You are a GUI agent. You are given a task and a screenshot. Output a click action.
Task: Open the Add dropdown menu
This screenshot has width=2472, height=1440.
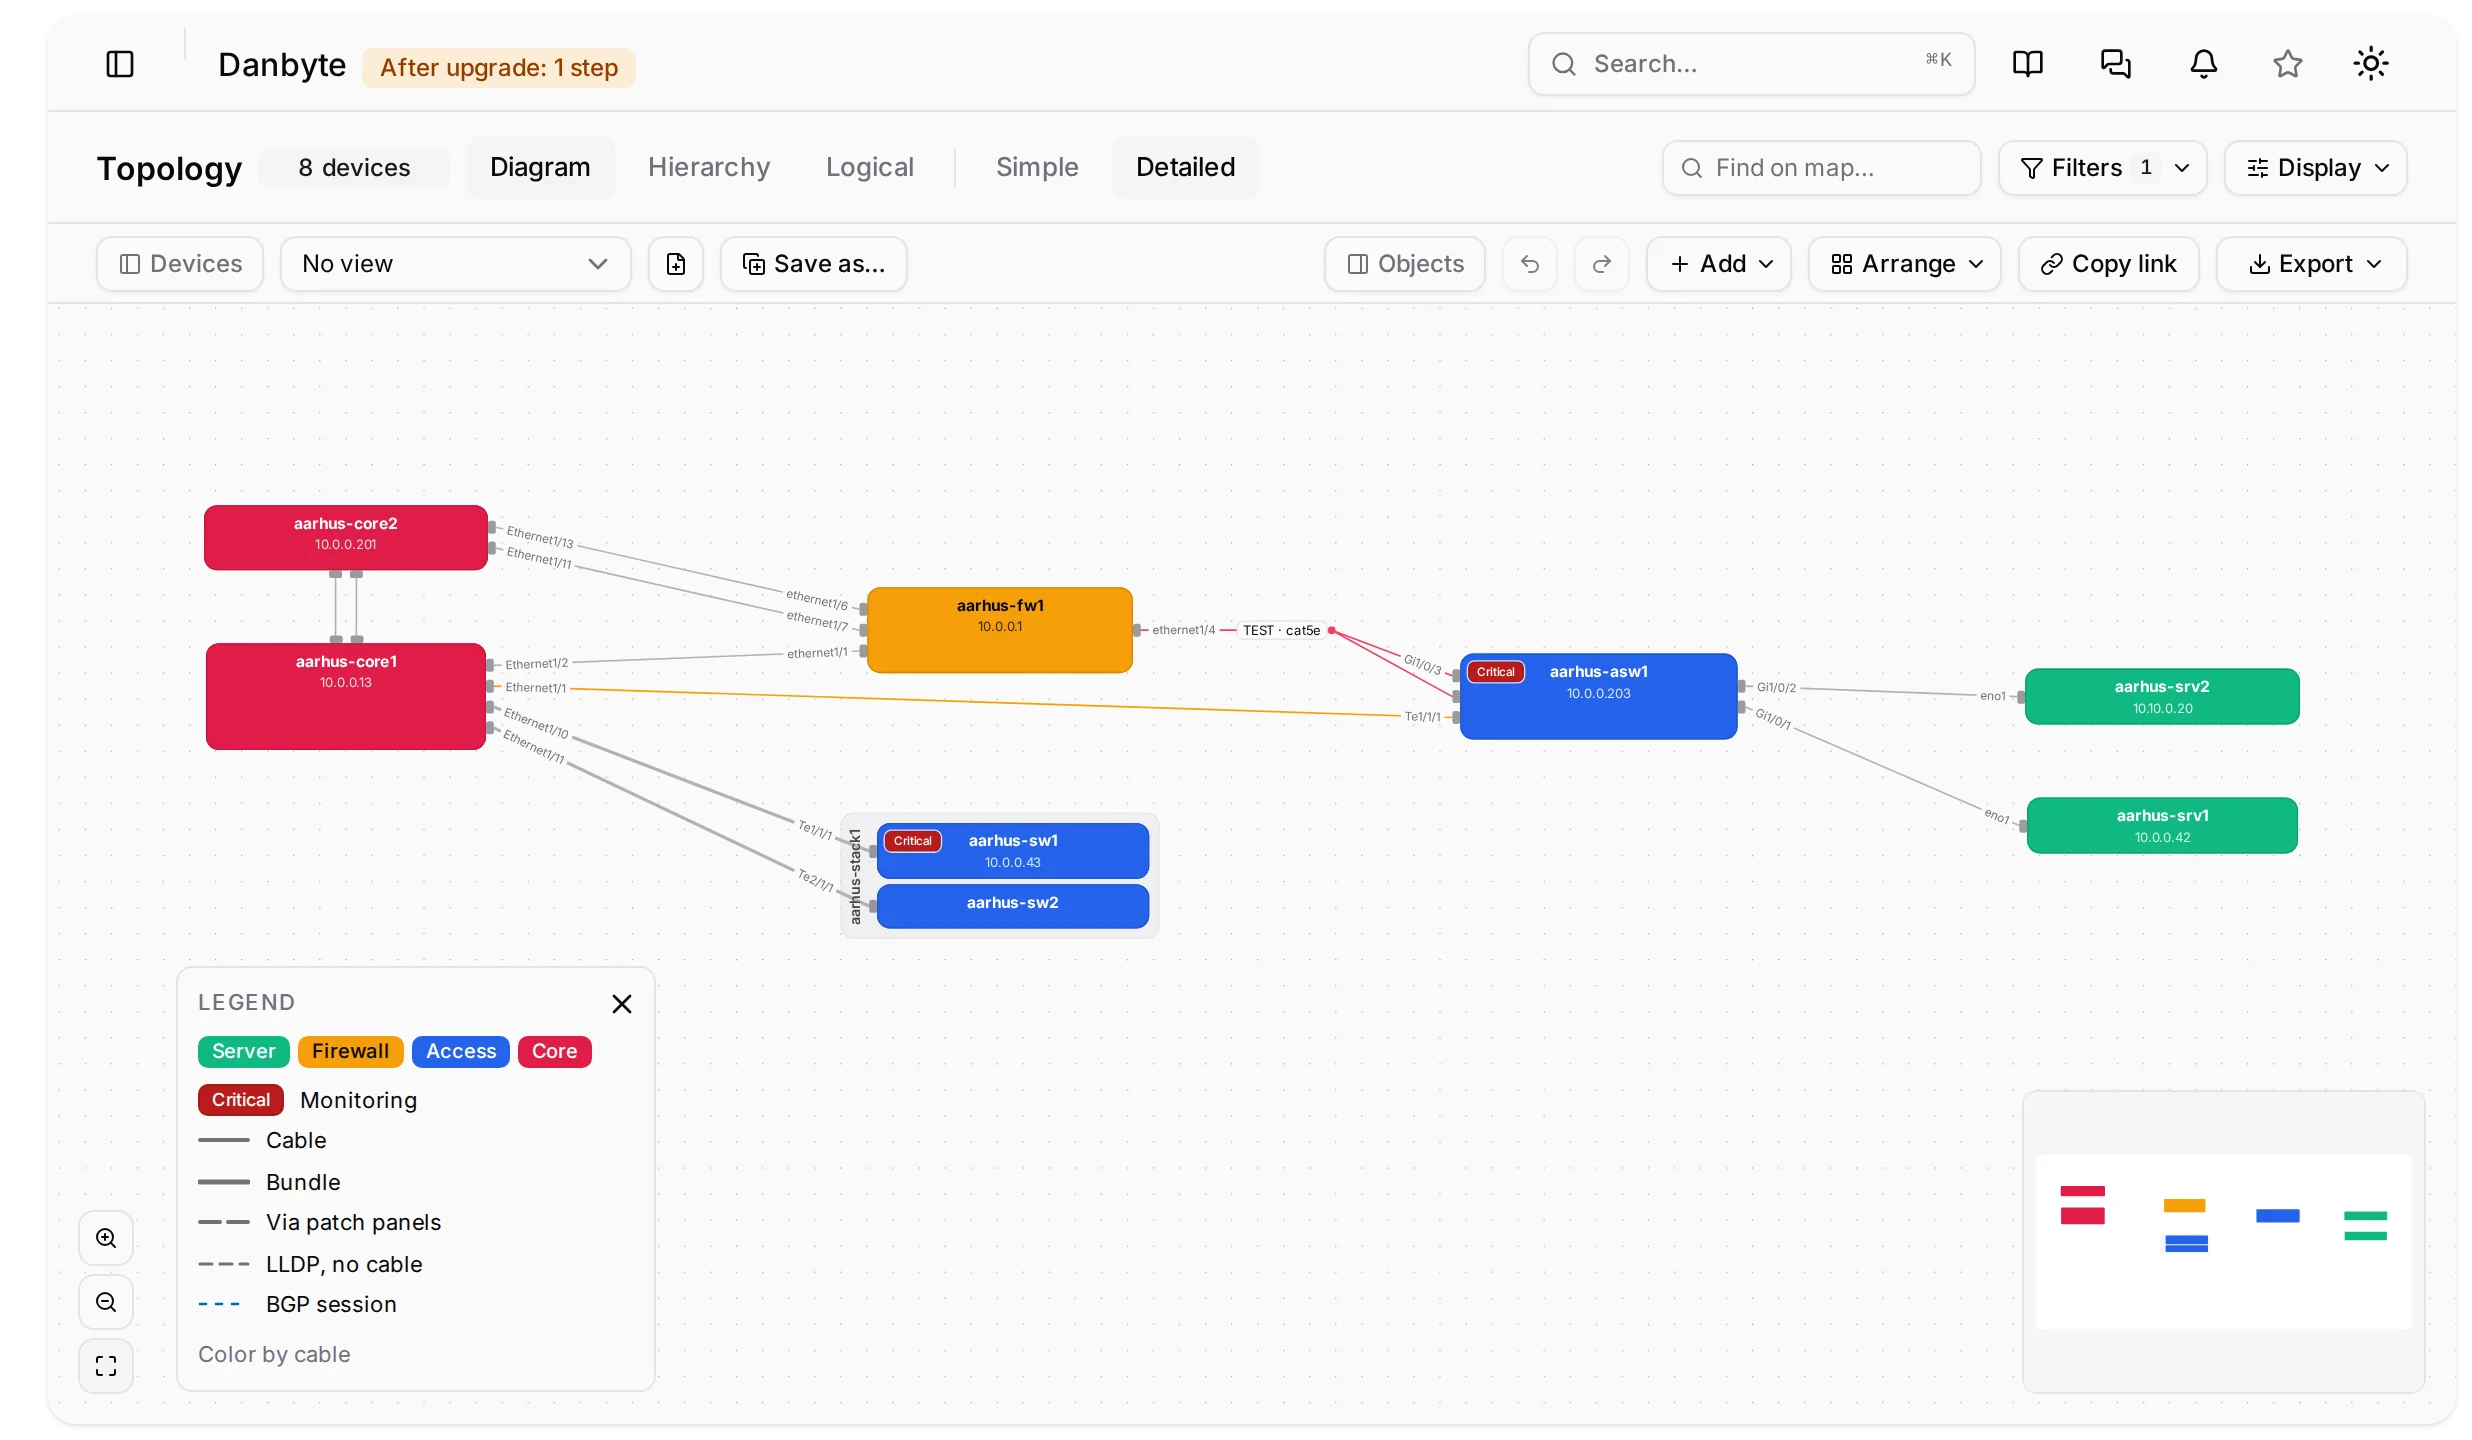click(1719, 264)
